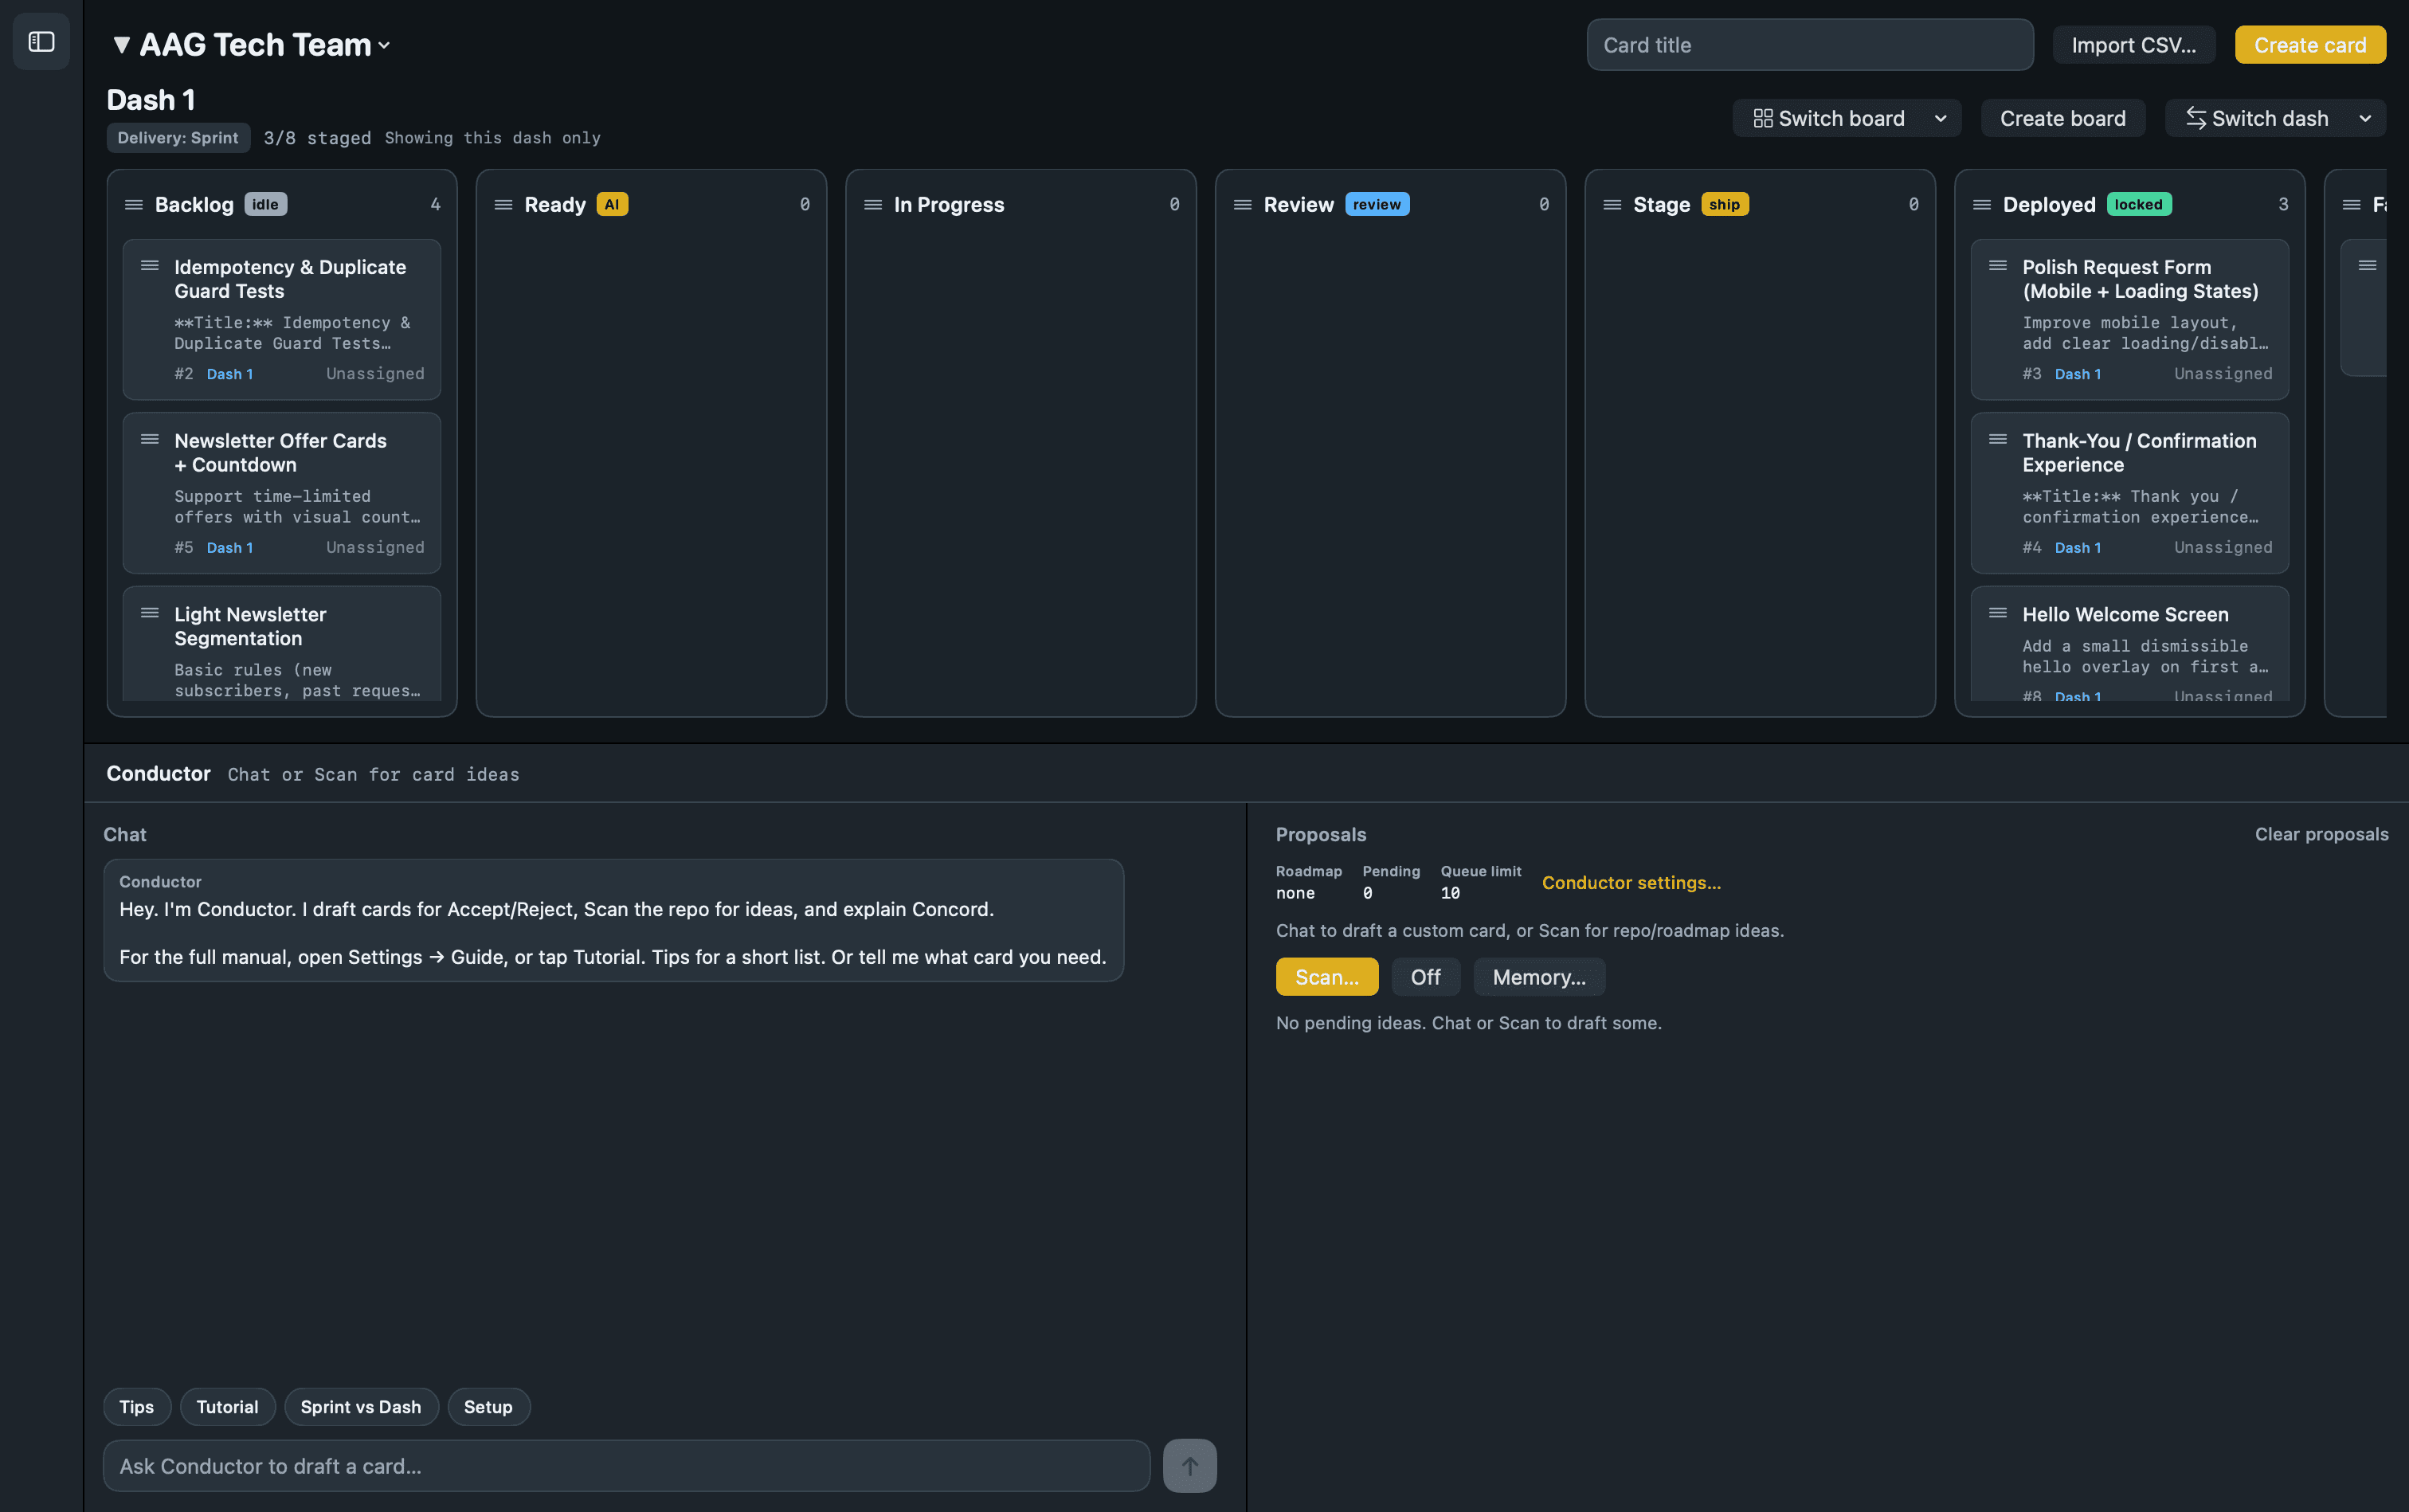Click the review badge on Review column
The width and height of the screenshot is (2409, 1512).
click(1377, 205)
